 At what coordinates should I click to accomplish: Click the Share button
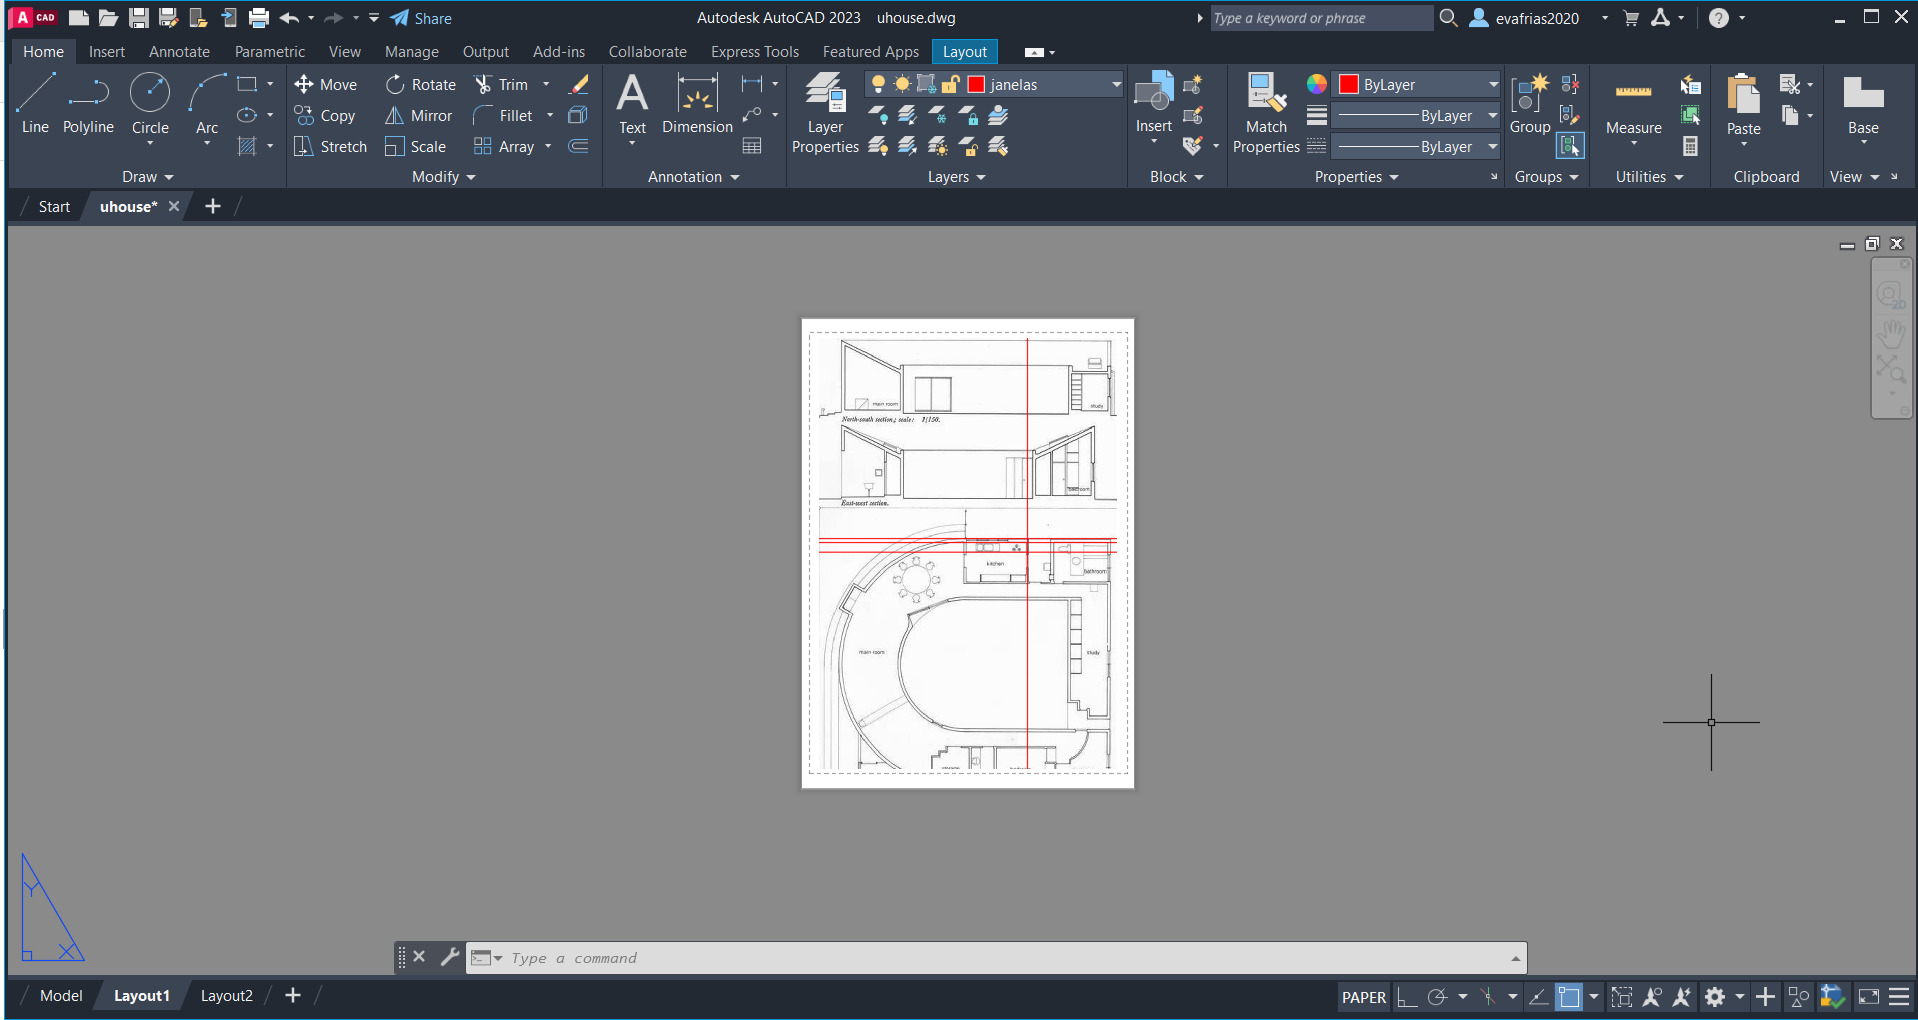click(421, 18)
